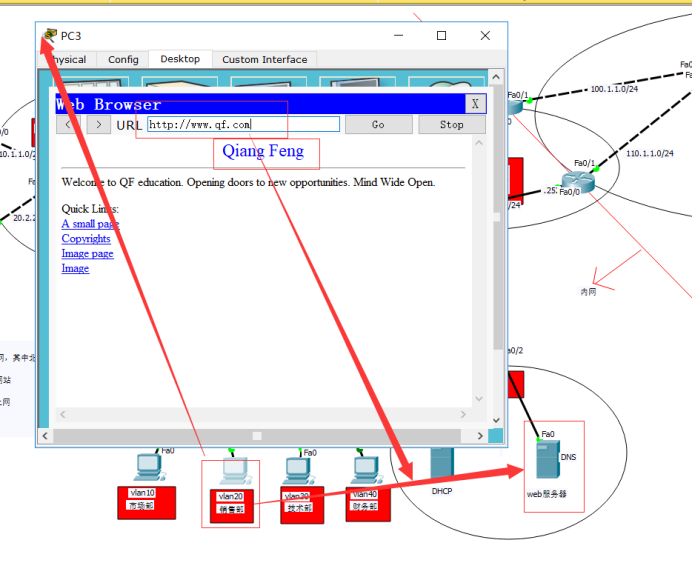Screen dimensions: 693x561
Task: Open the Copyrights link
Action: point(86,239)
